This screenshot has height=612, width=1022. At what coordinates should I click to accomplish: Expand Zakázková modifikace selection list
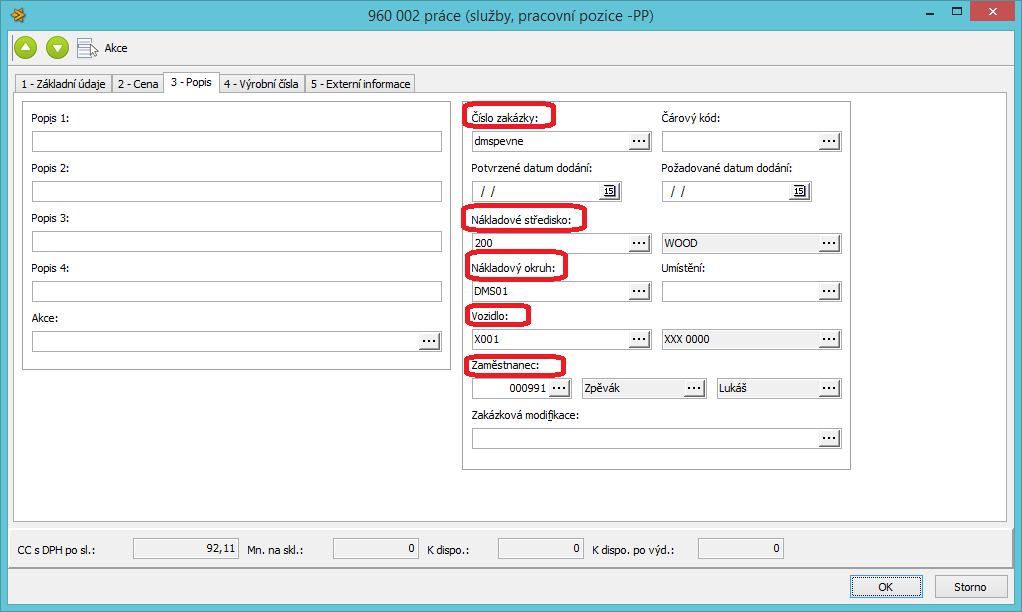click(x=829, y=438)
